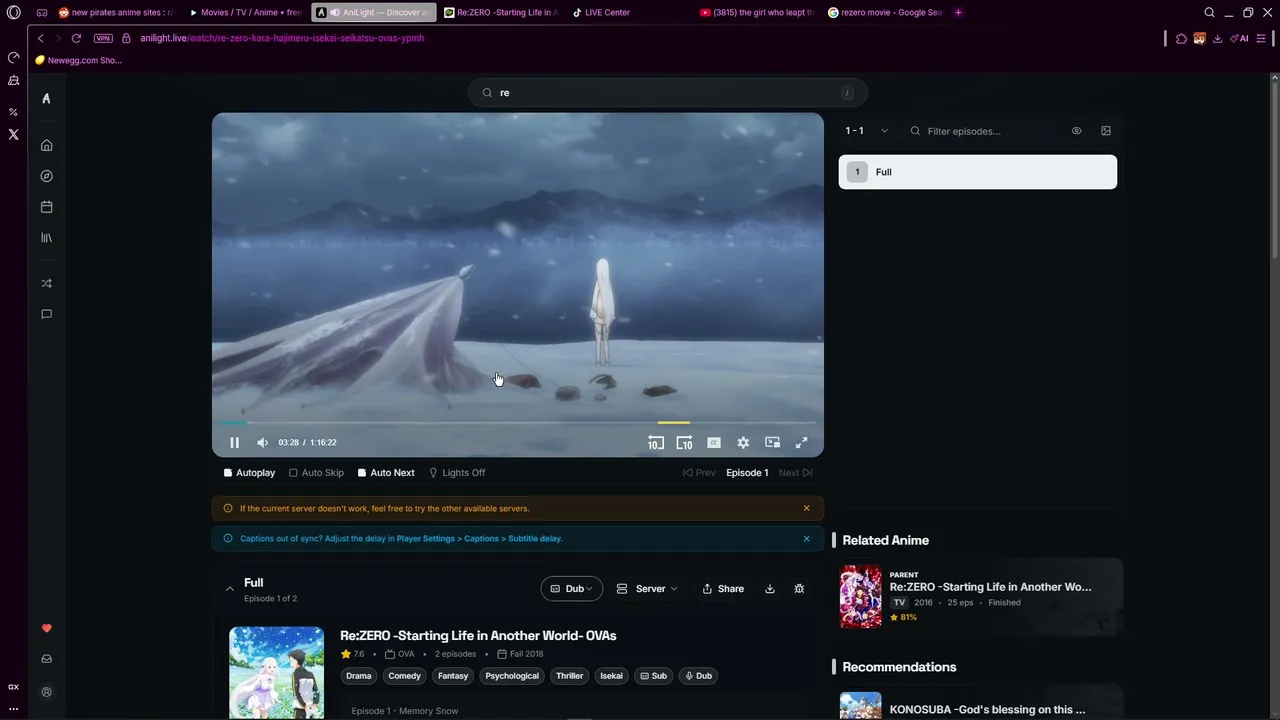Click the Share button
This screenshot has width=1280, height=720.
(723, 589)
